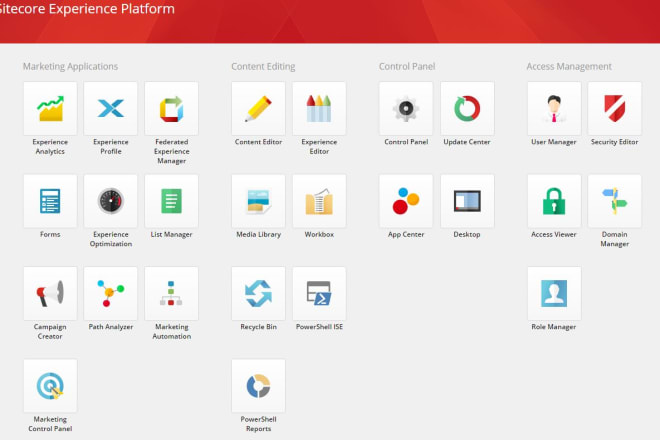Open the Recycle Bin icon
Screen dimensions: 660x440
tap(258, 293)
